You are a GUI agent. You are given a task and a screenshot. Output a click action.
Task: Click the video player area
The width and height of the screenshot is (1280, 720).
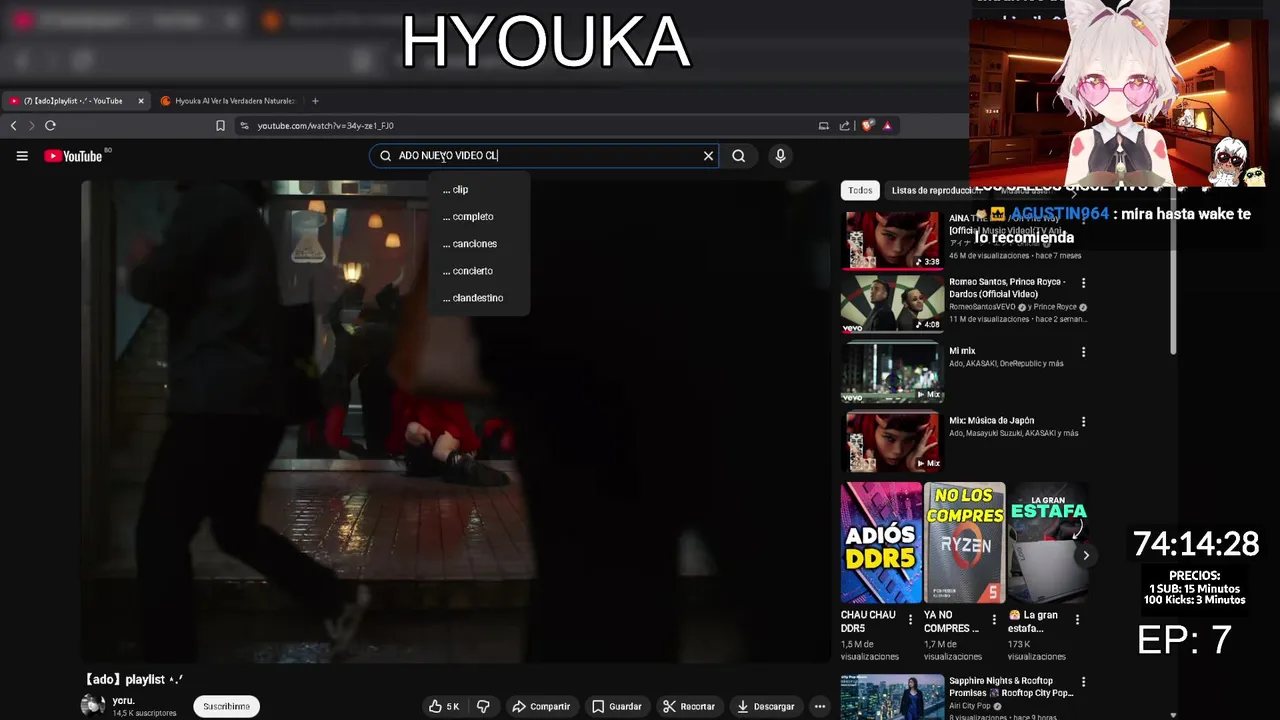point(455,421)
